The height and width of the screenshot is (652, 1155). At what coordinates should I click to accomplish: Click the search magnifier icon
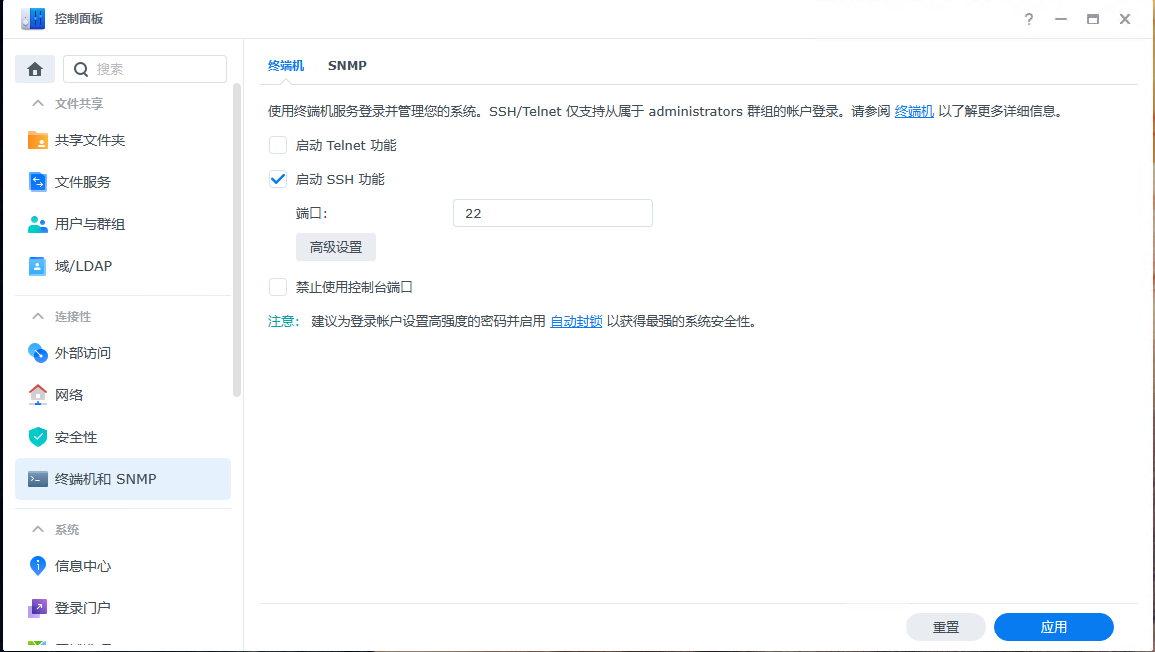pos(81,69)
